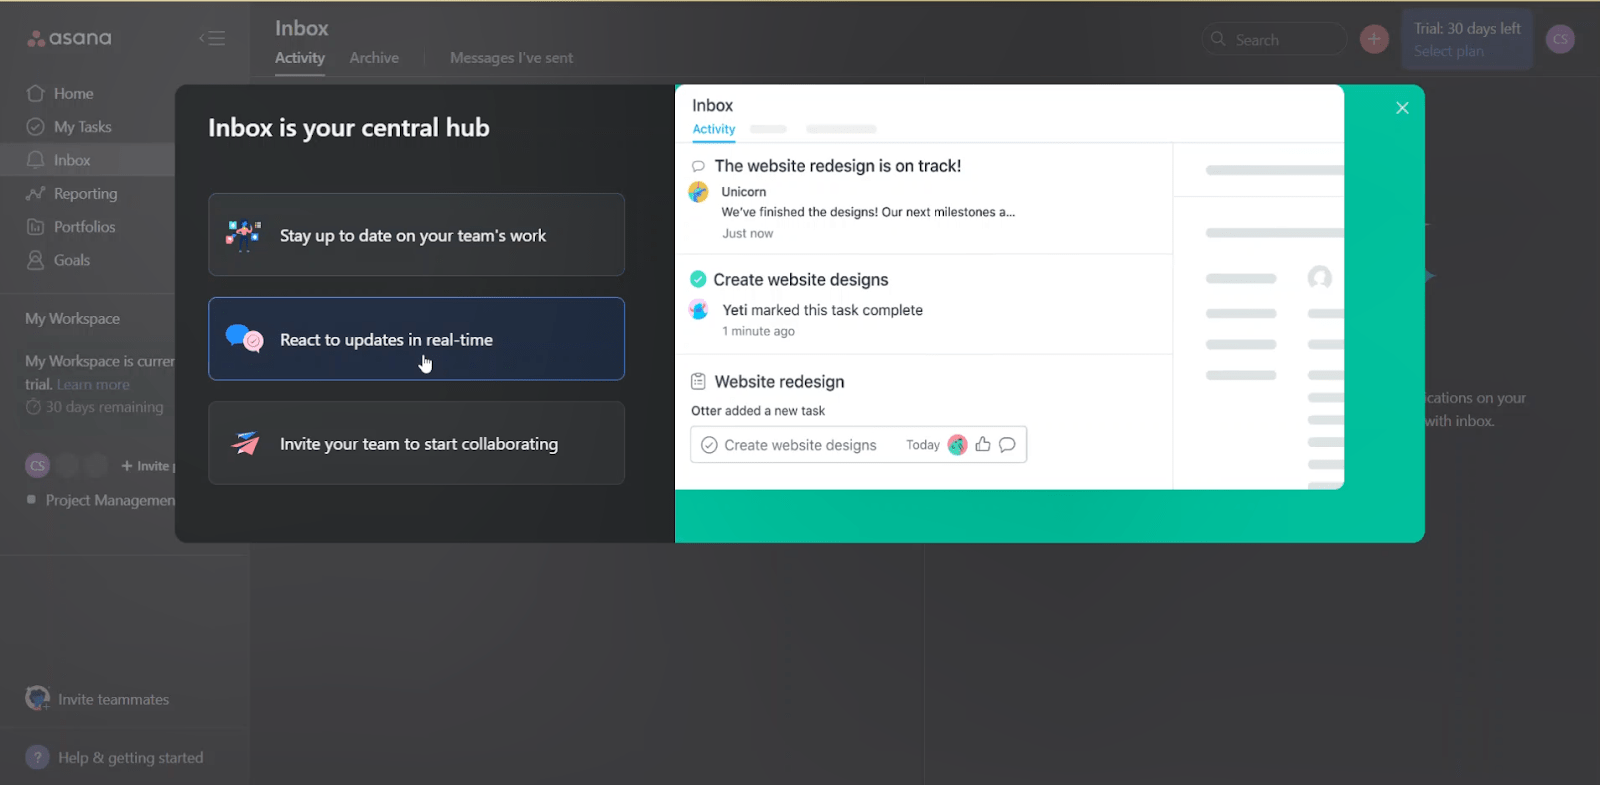The width and height of the screenshot is (1600, 785).
Task: Switch to the Activity tab in background Inbox
Action: click(x=300, y=58)
